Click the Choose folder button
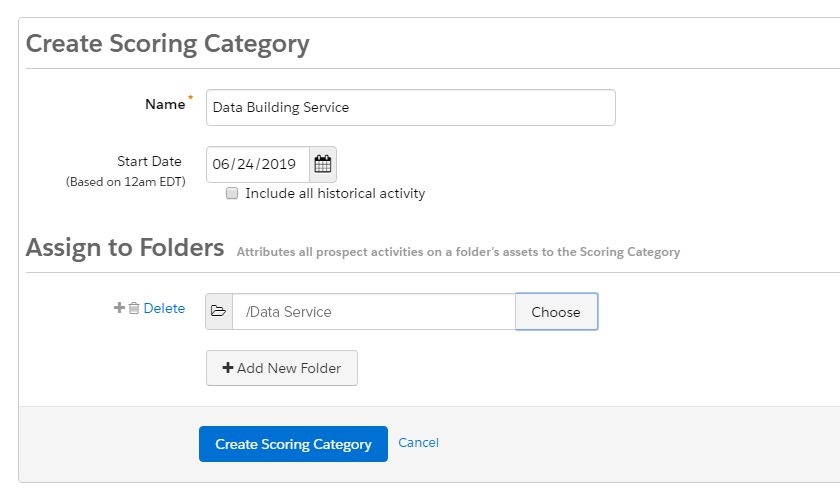 [x=557, y=312]
